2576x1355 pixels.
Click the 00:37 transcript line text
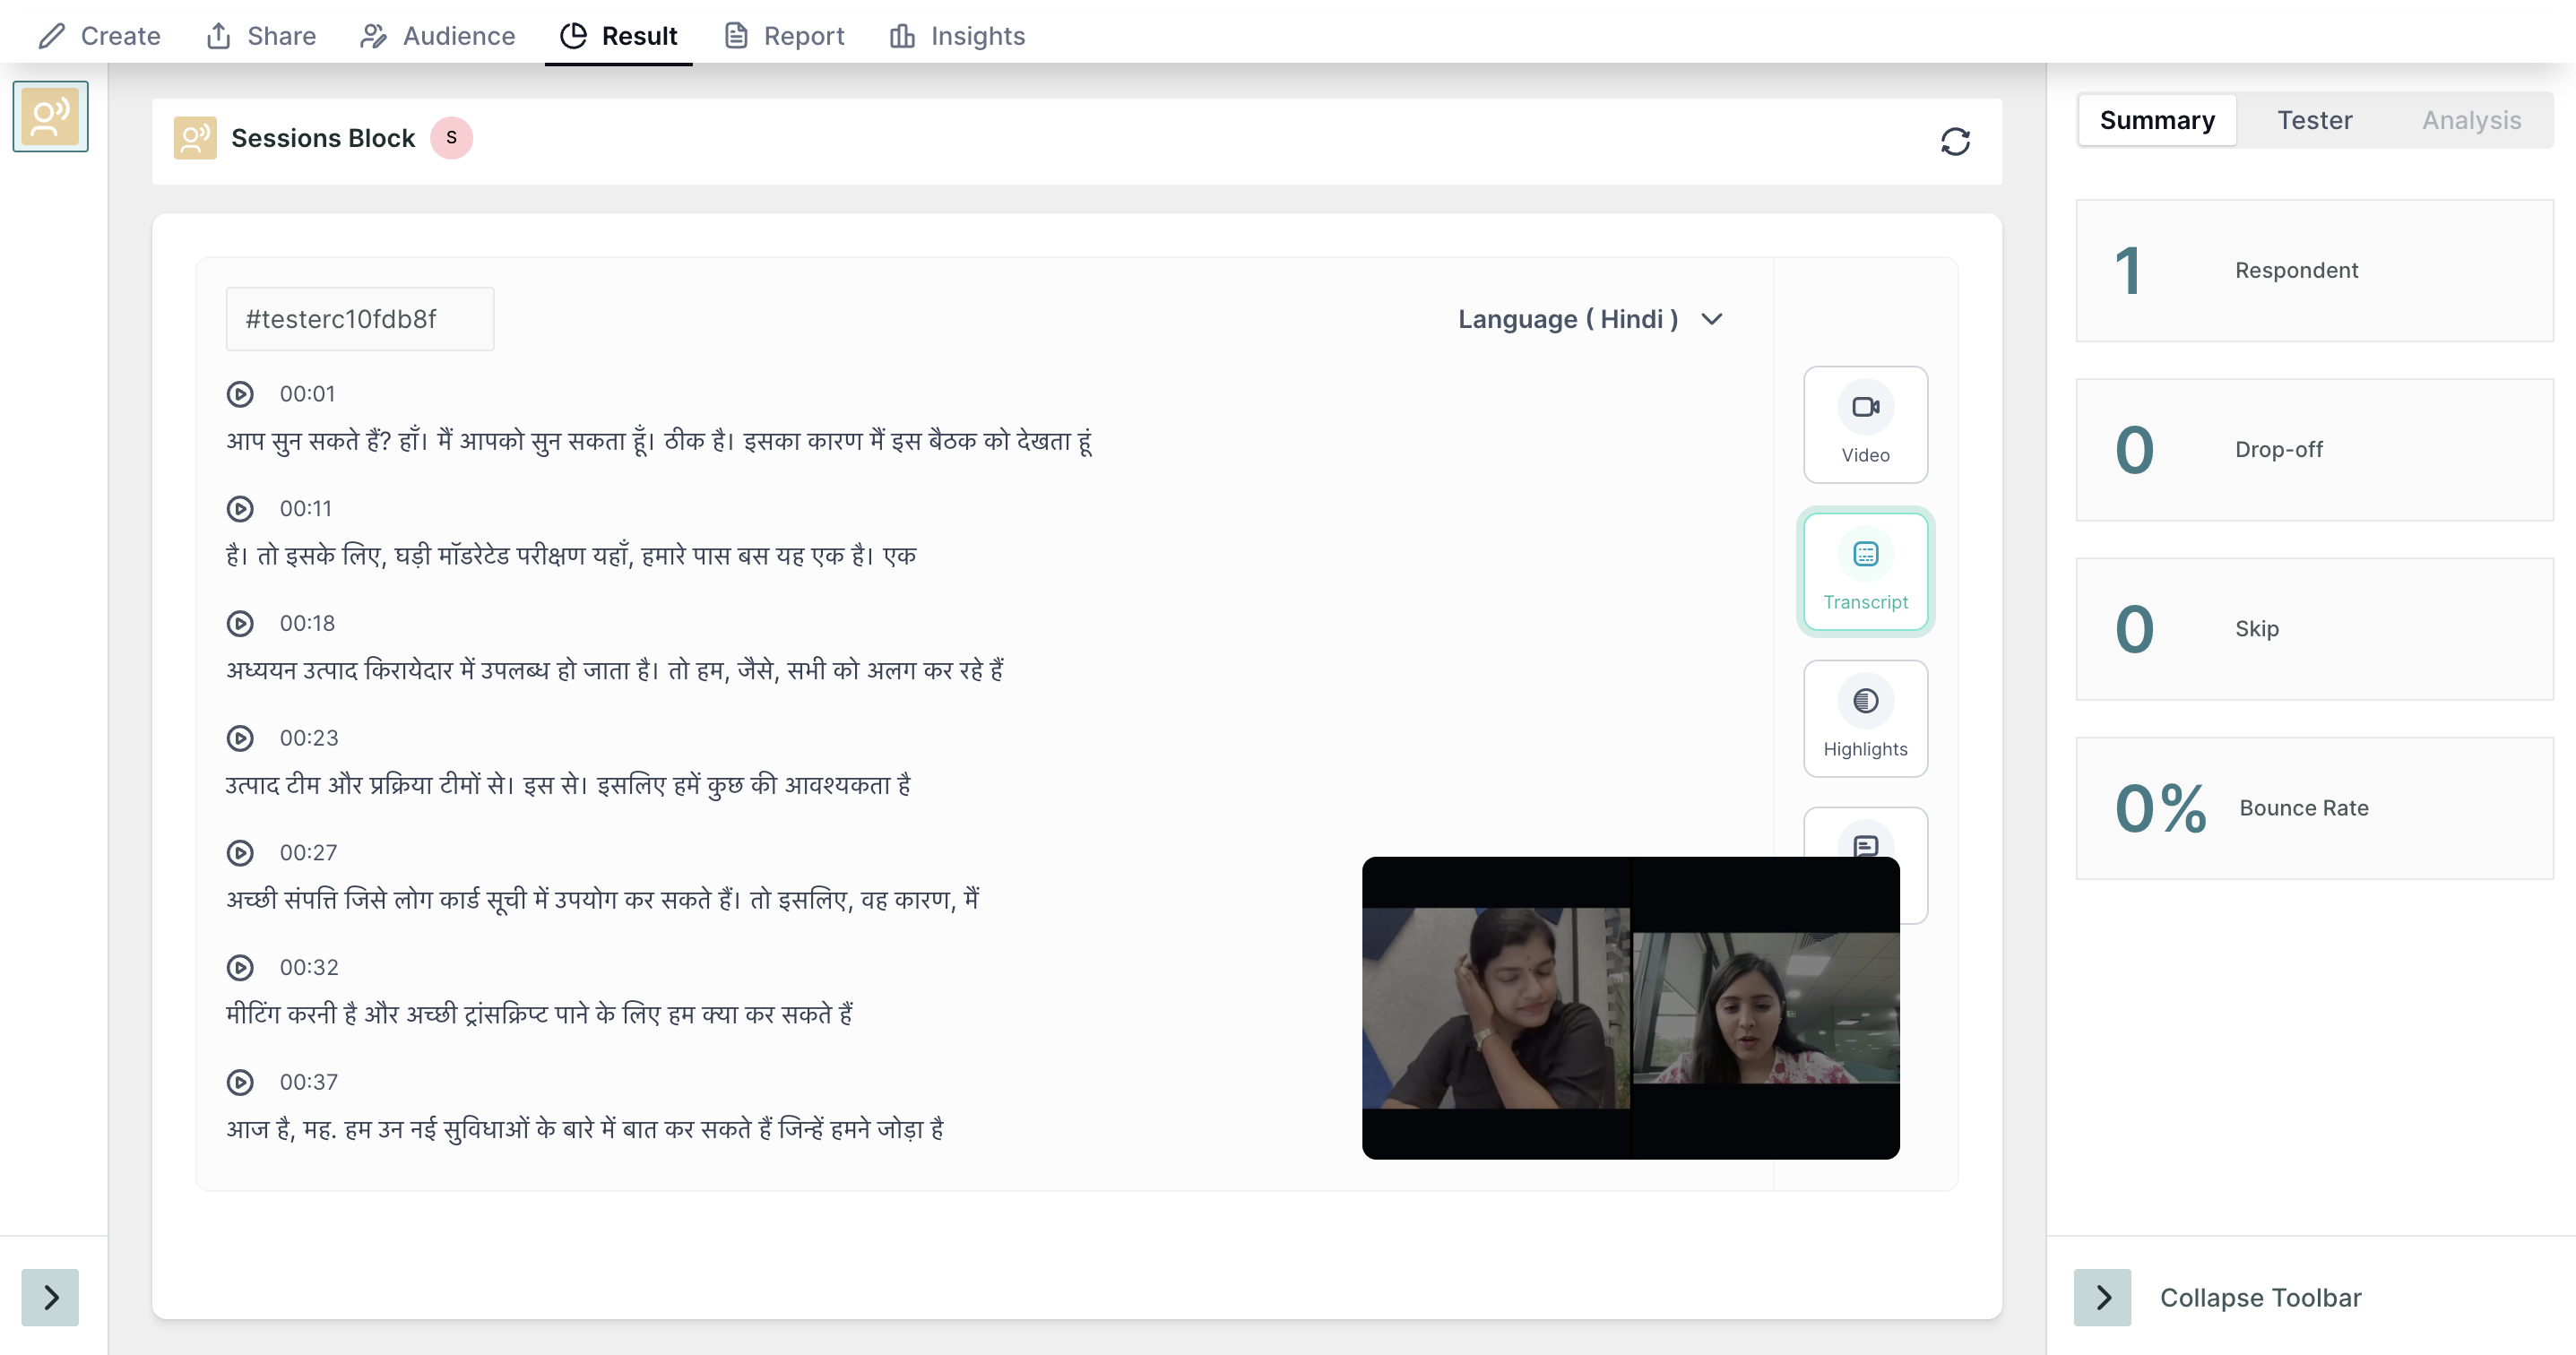click(585, 1130)
